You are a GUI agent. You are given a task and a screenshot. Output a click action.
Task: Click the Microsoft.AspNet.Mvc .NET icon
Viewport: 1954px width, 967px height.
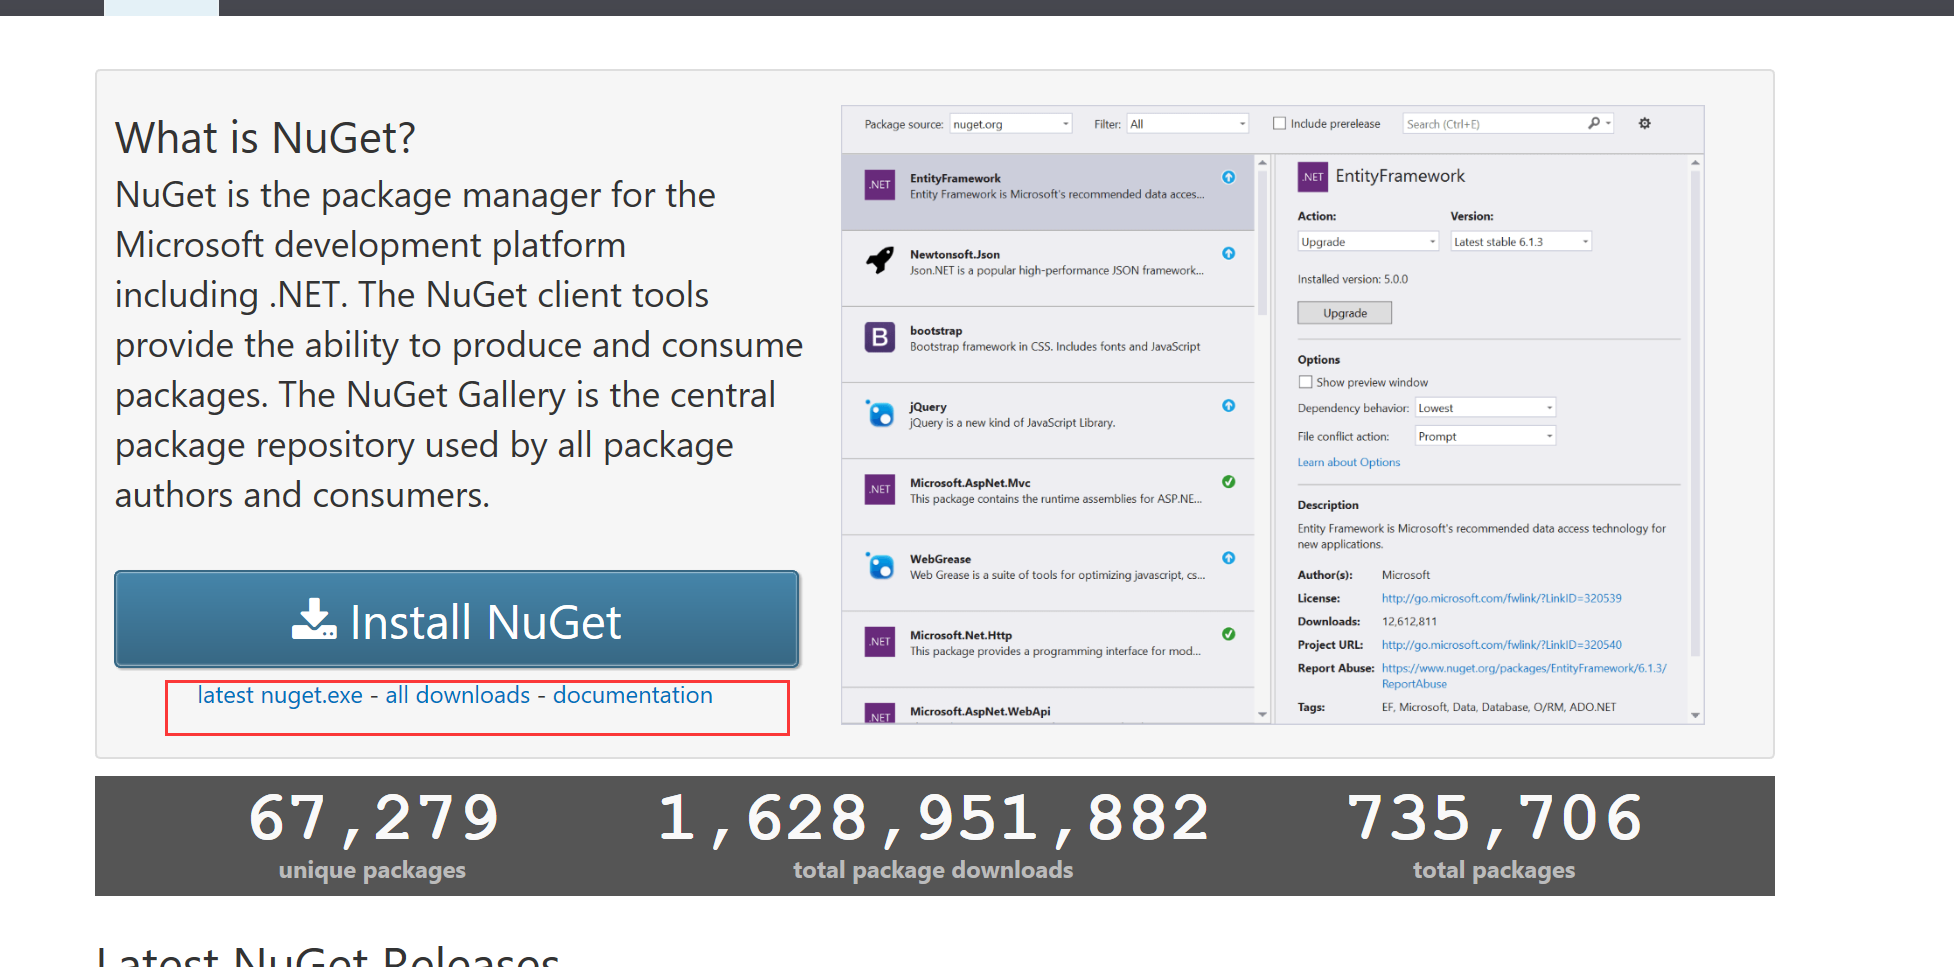880,489
